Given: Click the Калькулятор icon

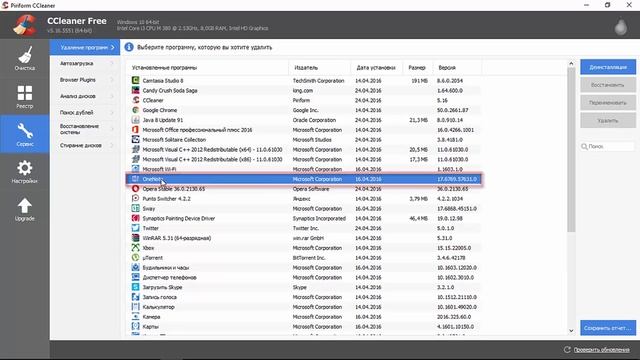Looking at the screenshot, I should (136, 307).
